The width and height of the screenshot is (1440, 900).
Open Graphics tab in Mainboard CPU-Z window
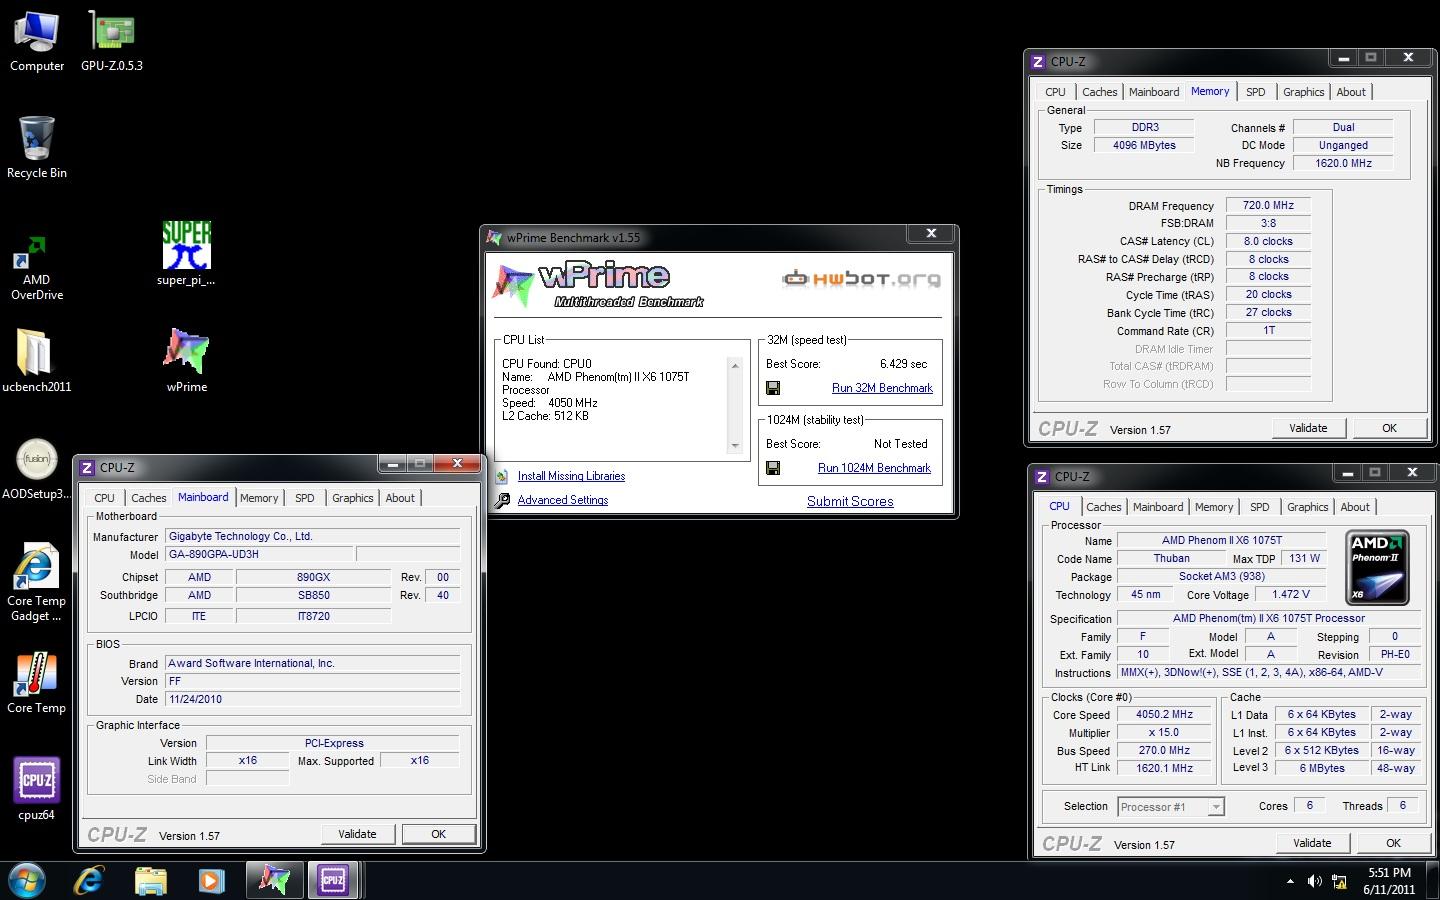pos(353,498)
